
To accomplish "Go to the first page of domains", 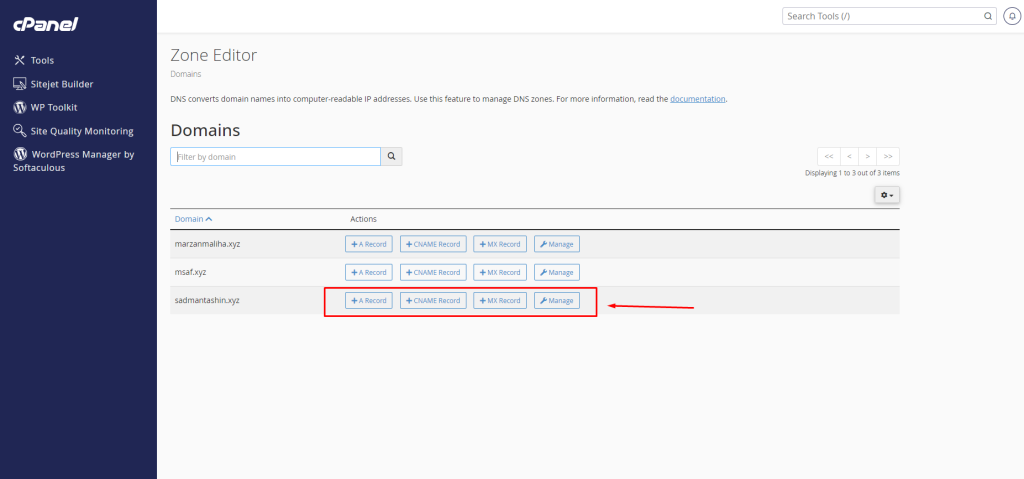I will (828, 156).
